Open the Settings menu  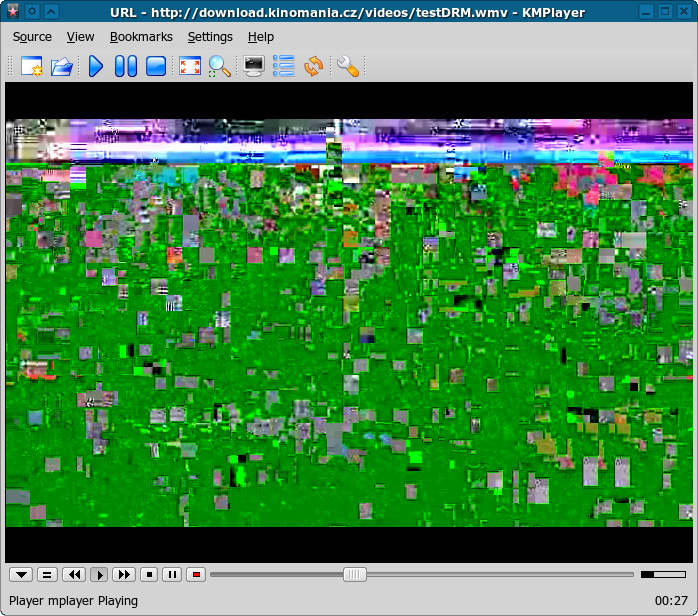(210, 37)
